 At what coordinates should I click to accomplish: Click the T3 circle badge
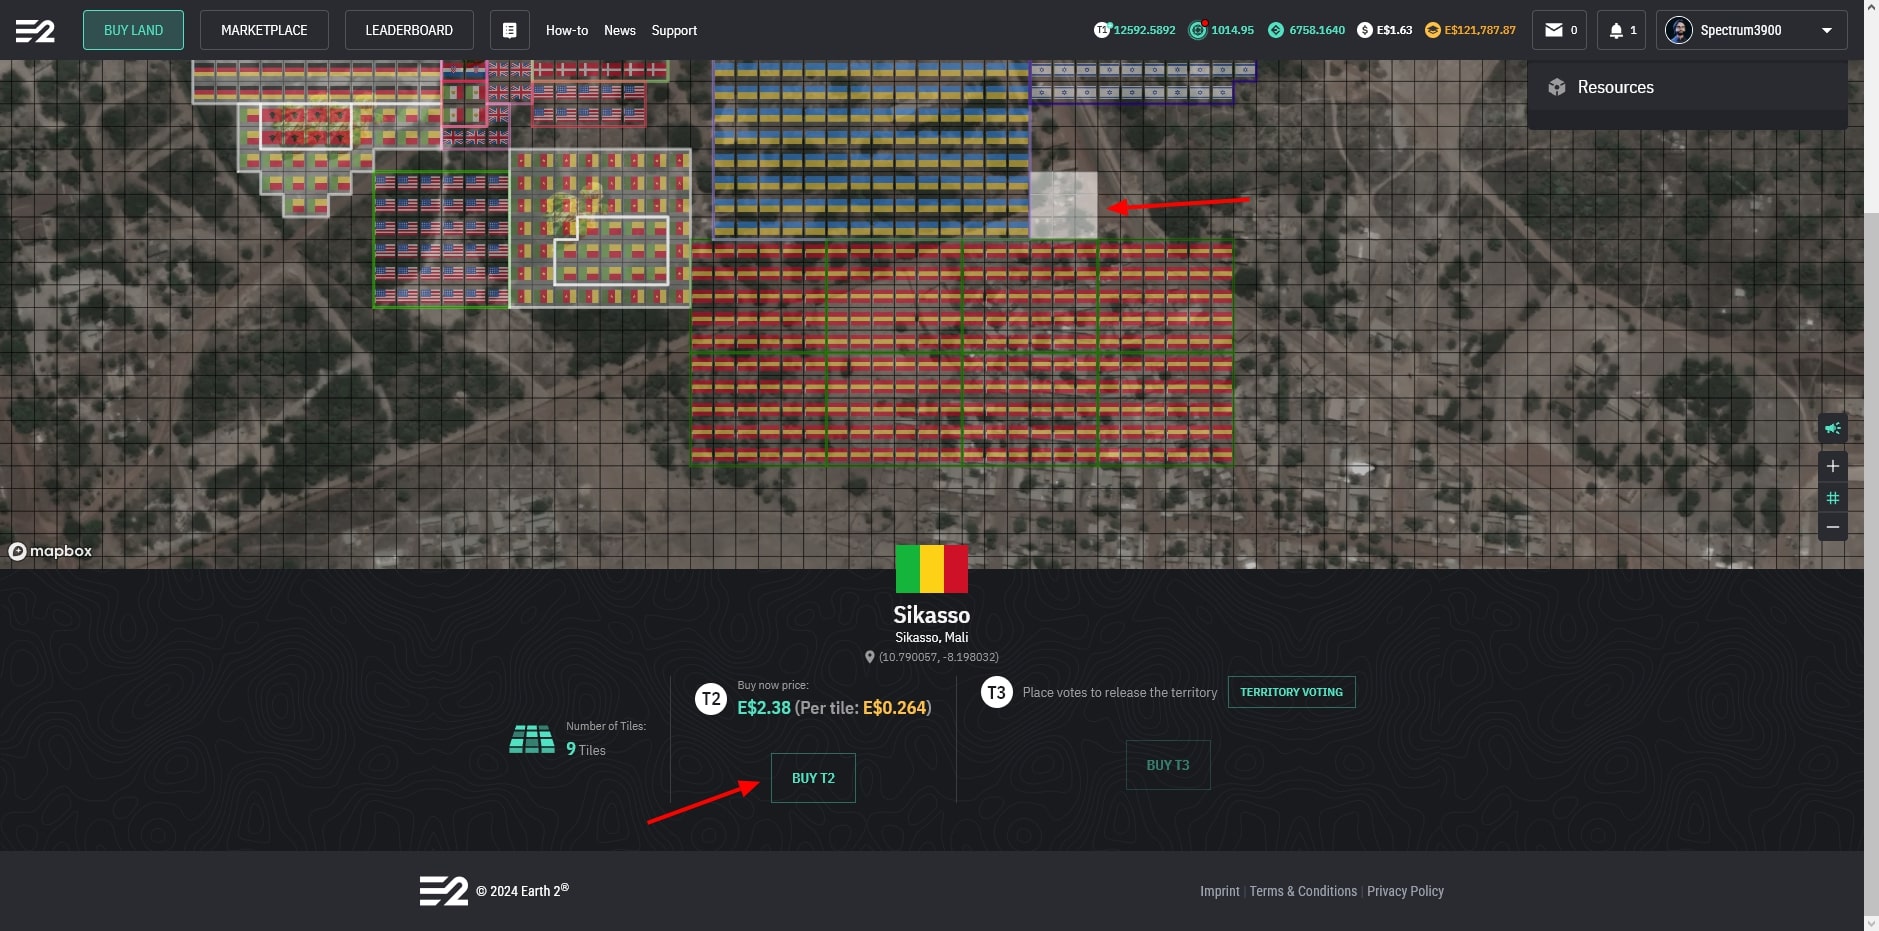click(x=997, y=692)
